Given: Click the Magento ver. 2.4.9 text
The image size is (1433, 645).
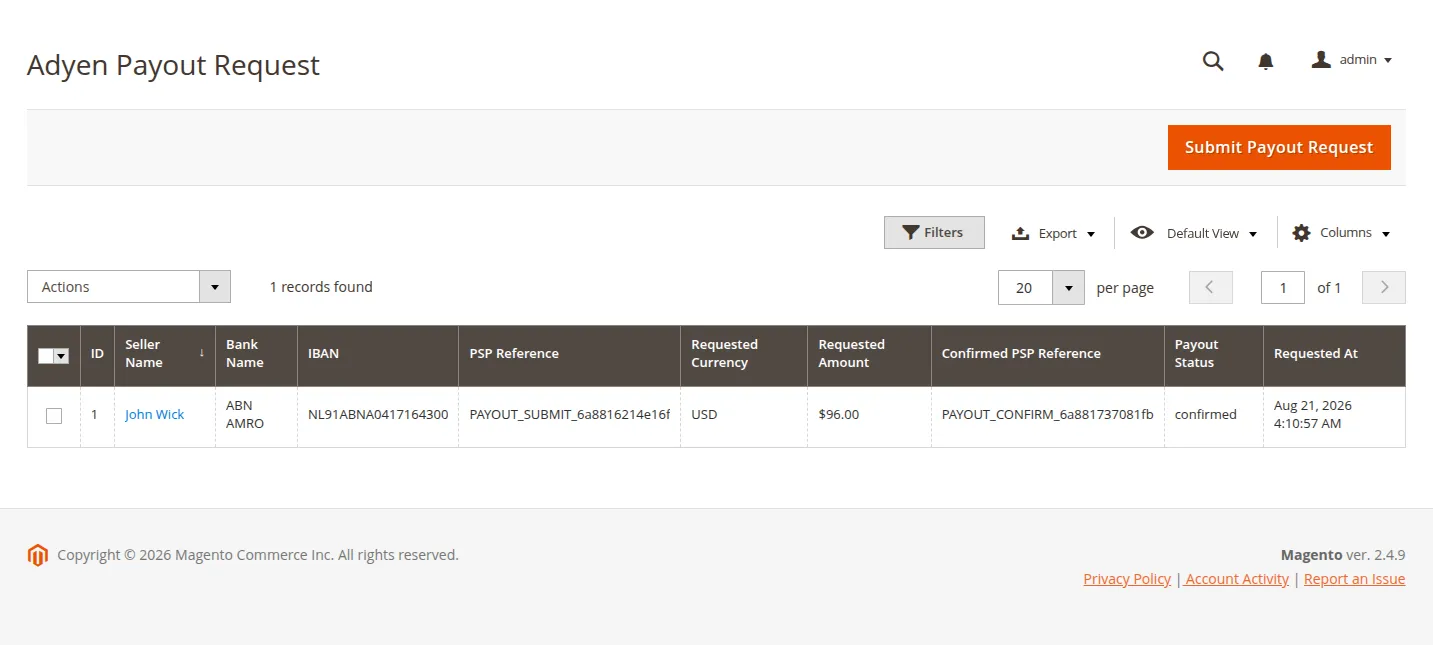Looking at the screenshot, I should (1343, 555).
